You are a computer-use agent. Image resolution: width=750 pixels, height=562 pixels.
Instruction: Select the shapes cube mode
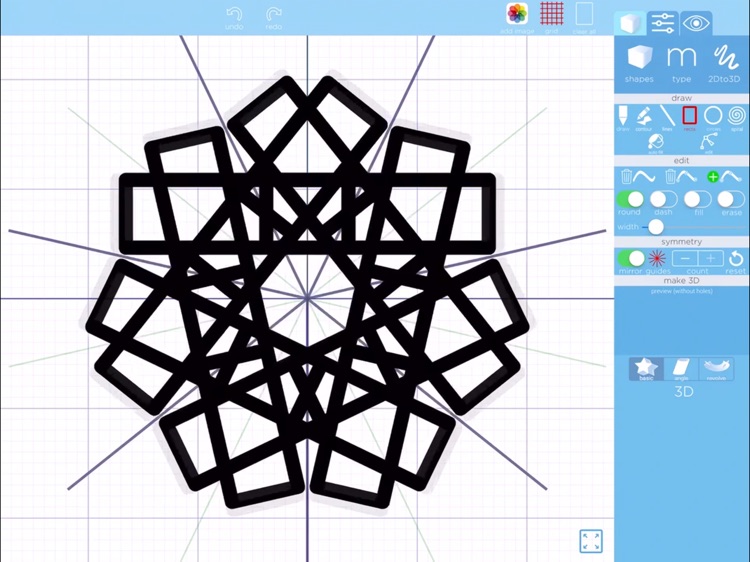coord(639,64)
